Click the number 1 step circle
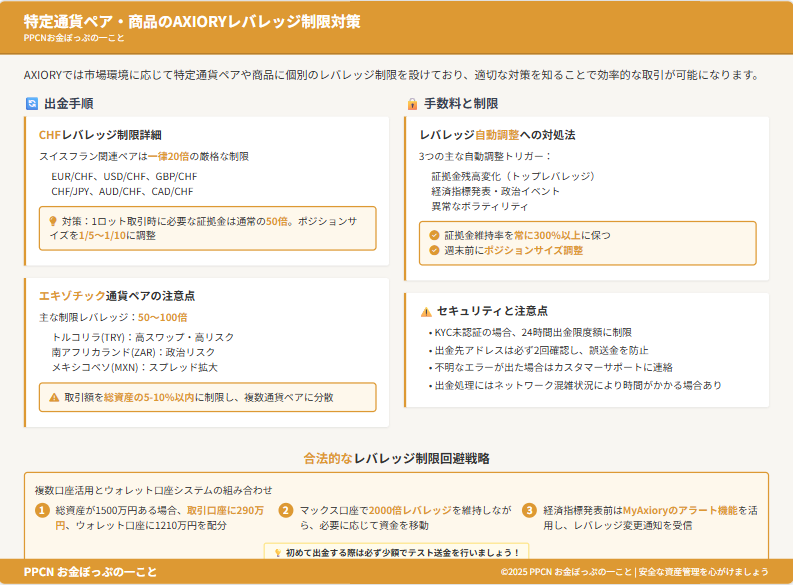Screen dimensions: 793x585 tap(42, 510)
